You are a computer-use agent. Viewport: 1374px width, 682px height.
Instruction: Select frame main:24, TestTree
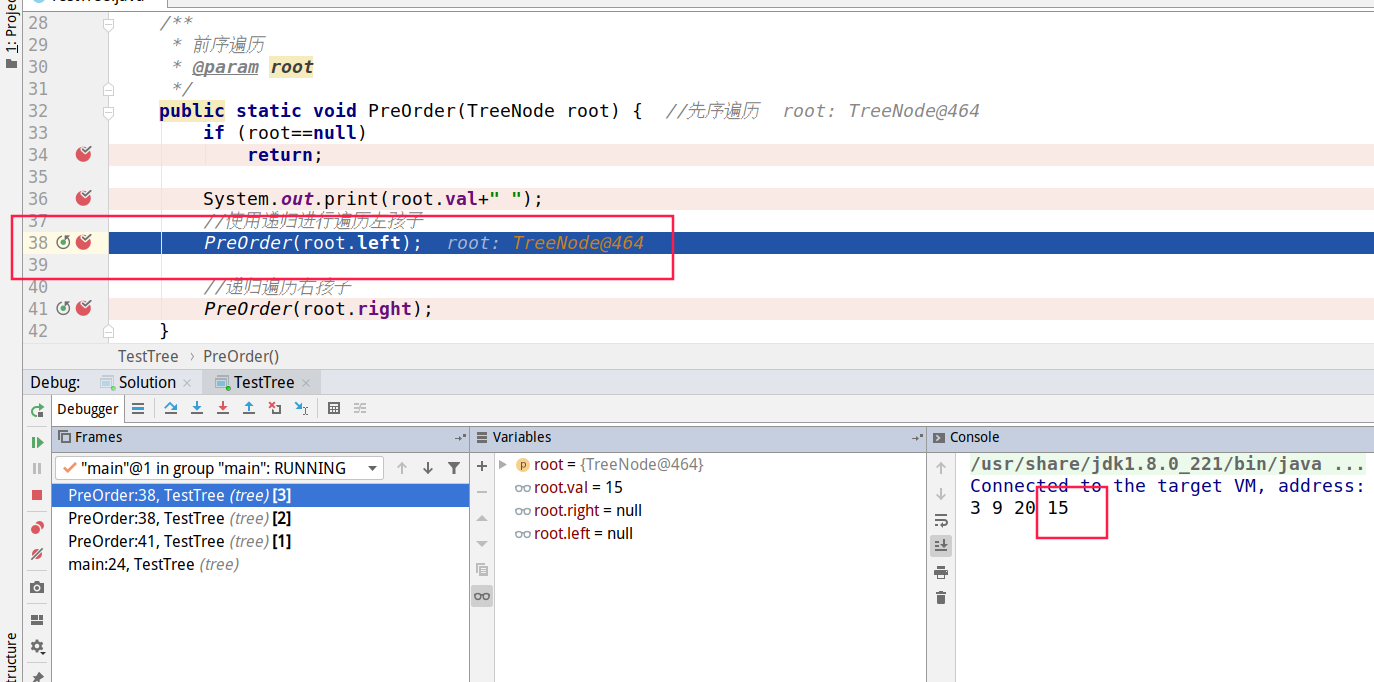260,564
